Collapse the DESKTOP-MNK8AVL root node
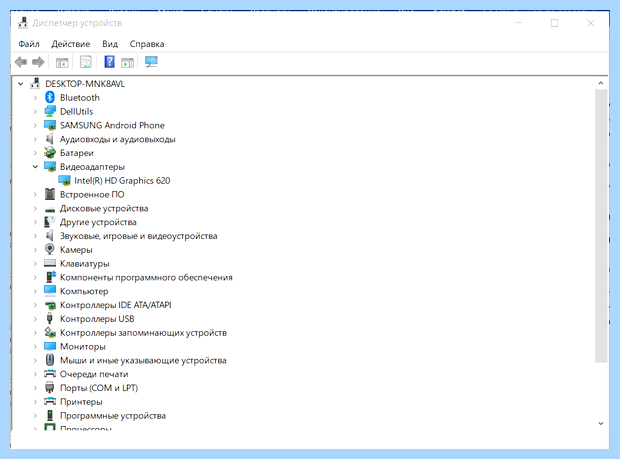Screen dimensions: 620x459 [x=21, y=84]
